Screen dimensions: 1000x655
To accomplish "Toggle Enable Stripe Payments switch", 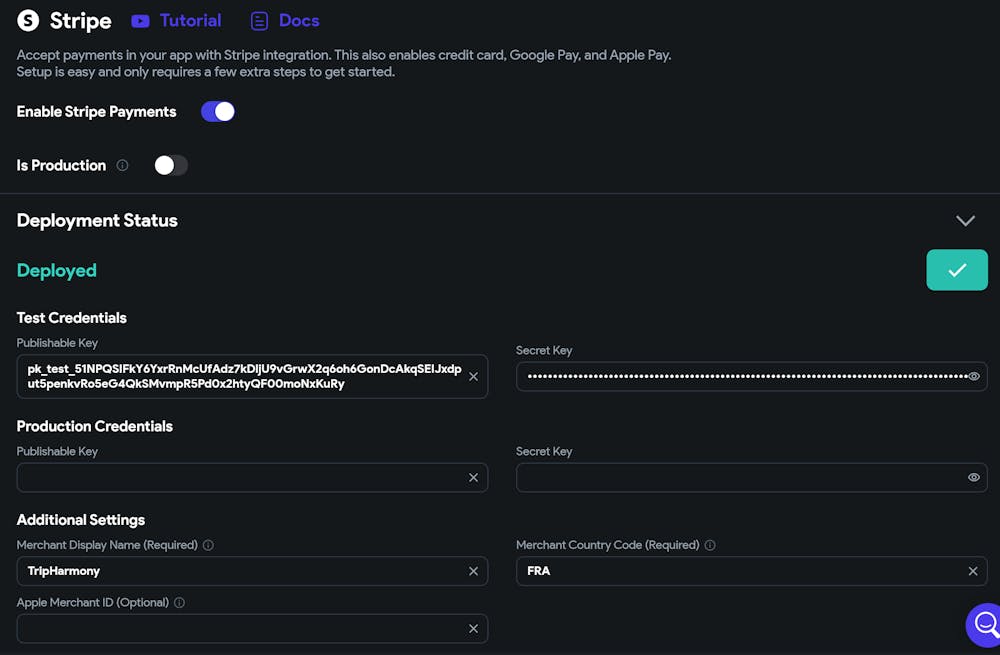I will [x=218, y=112].
